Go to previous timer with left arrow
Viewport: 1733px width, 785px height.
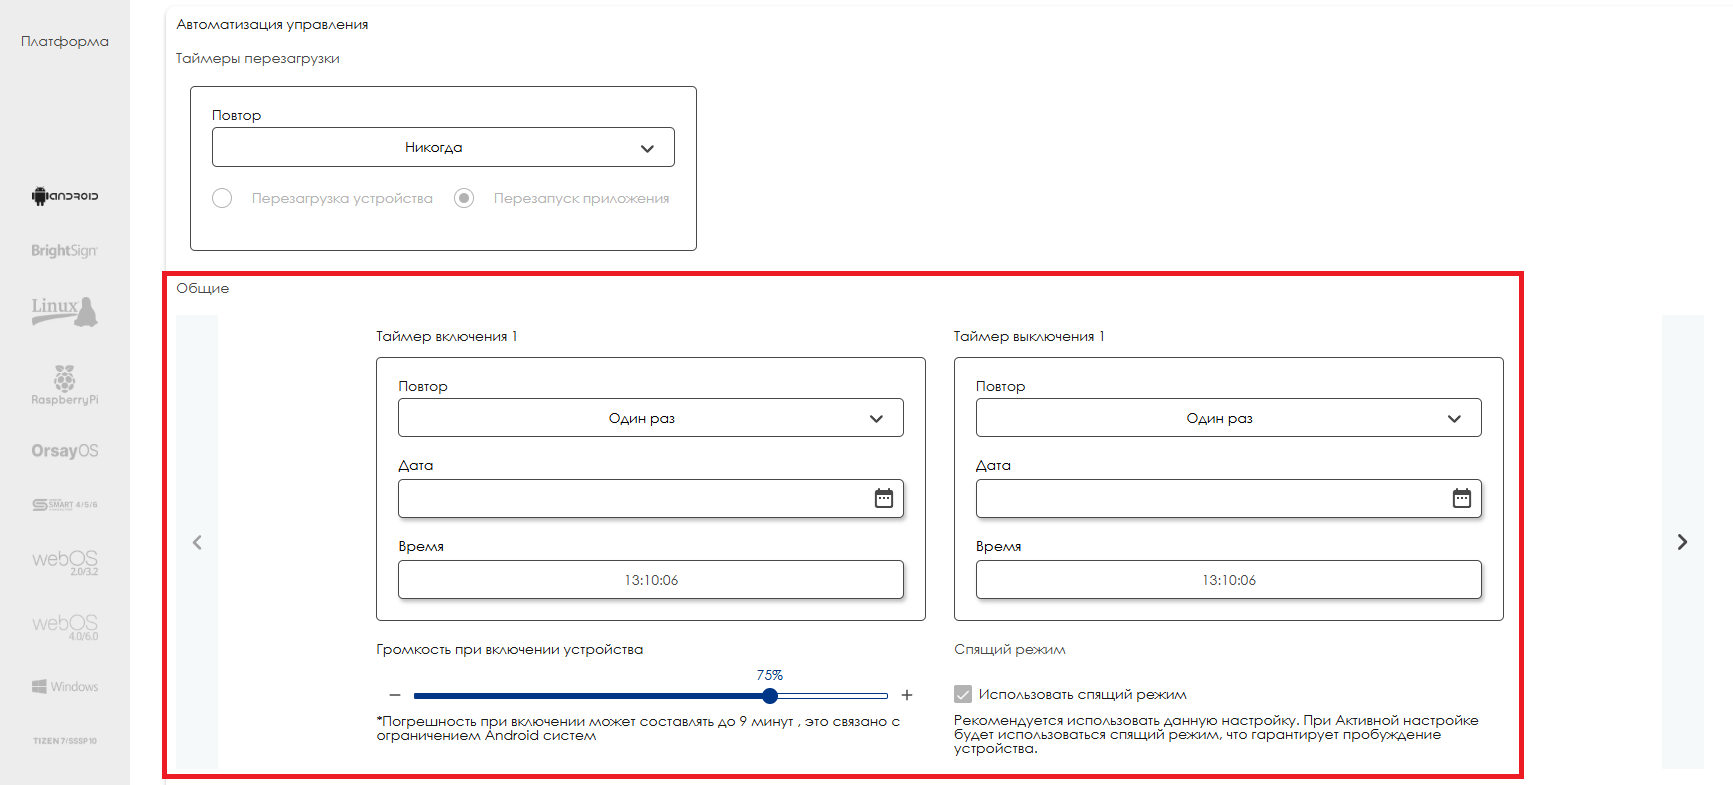click(197, 542)
